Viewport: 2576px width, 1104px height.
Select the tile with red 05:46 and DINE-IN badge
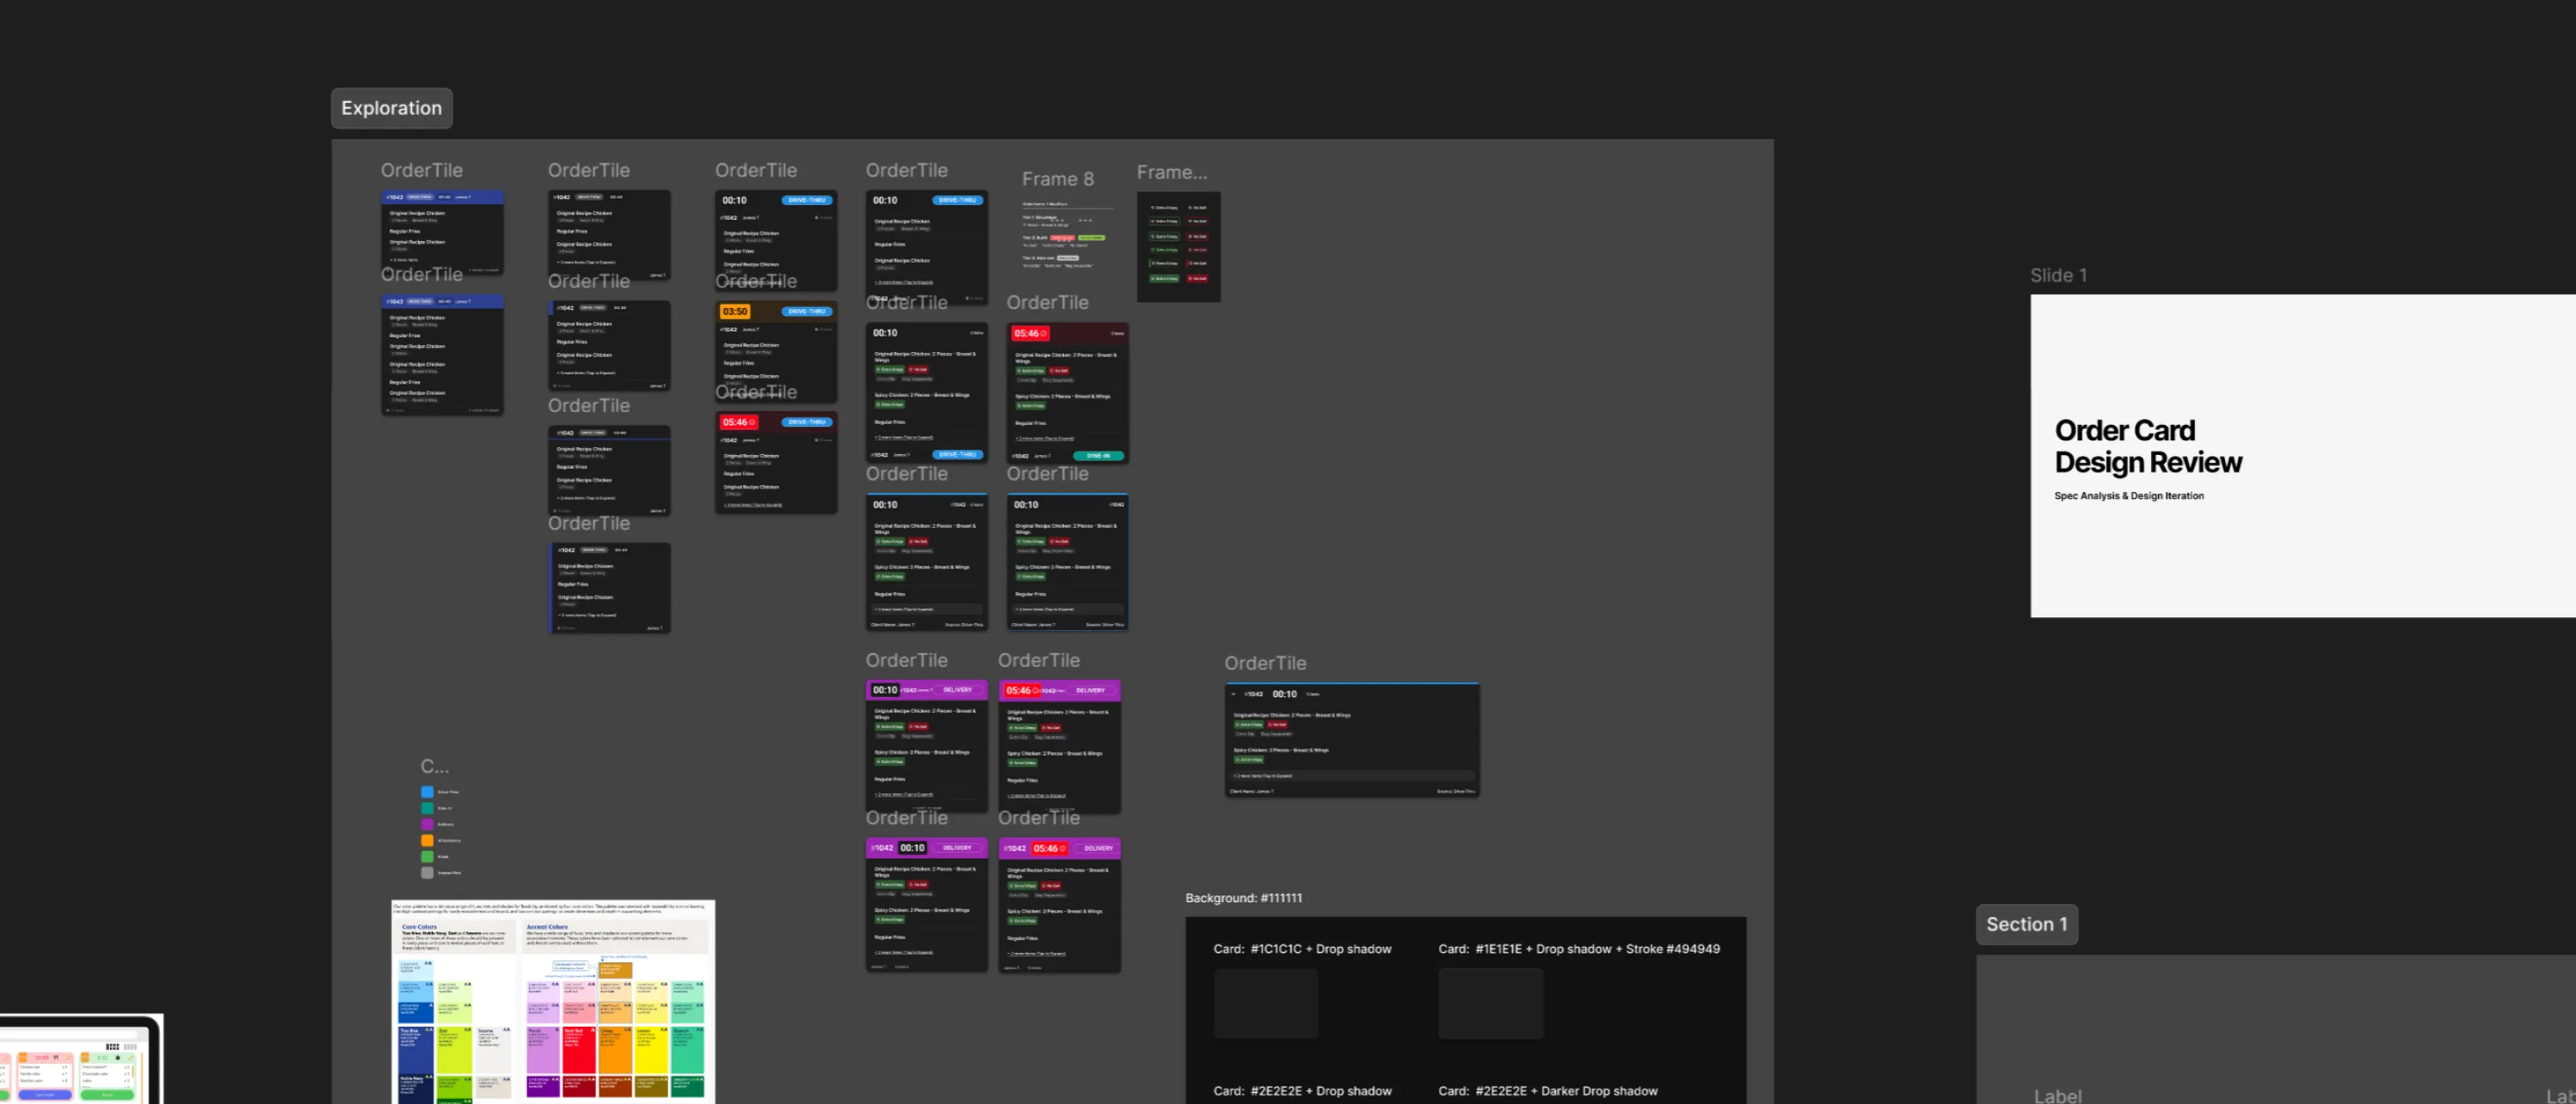[x=1067, y=393]
